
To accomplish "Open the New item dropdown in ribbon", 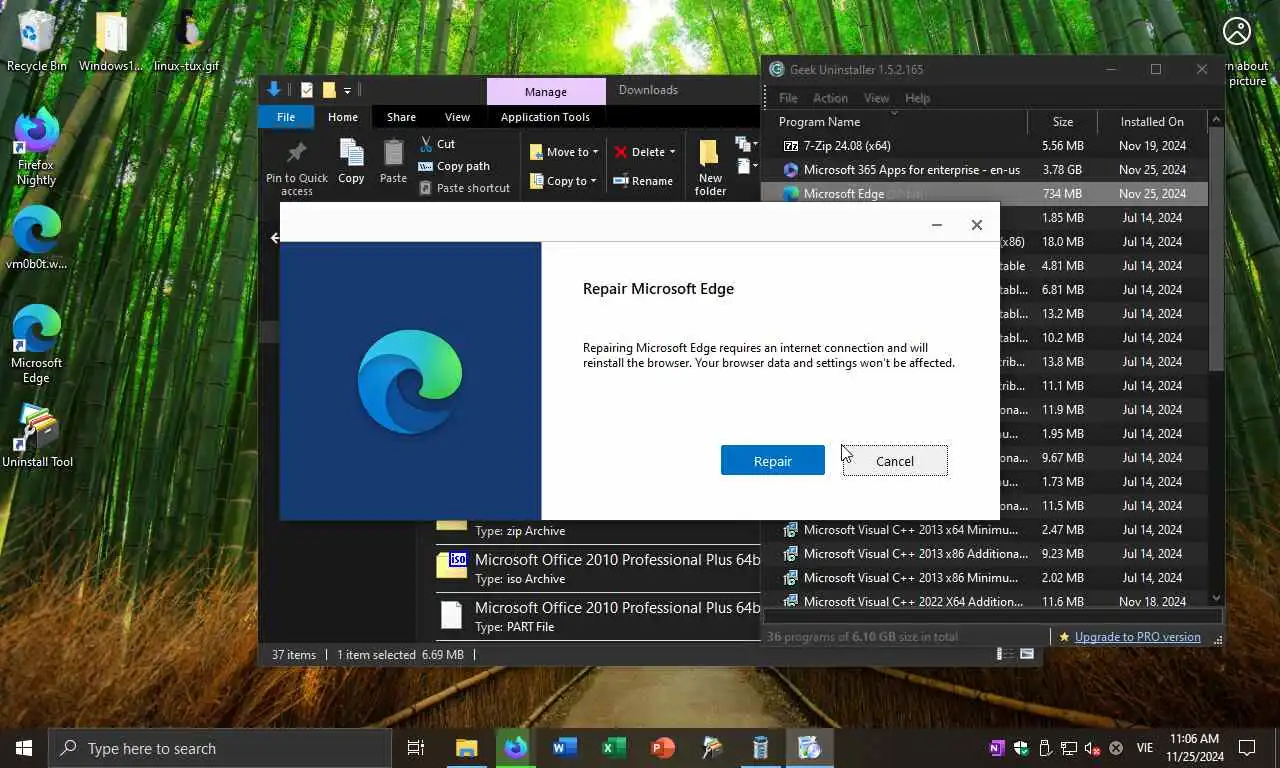I will click(x=746, y=145).
